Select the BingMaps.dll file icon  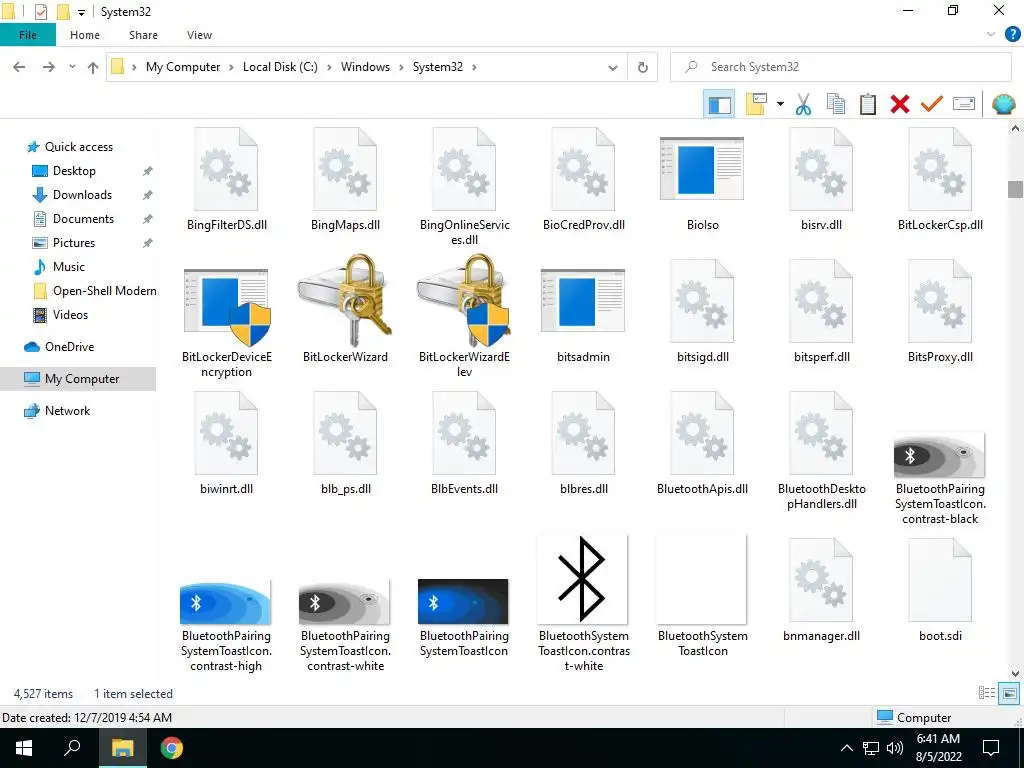click(345, 169)
